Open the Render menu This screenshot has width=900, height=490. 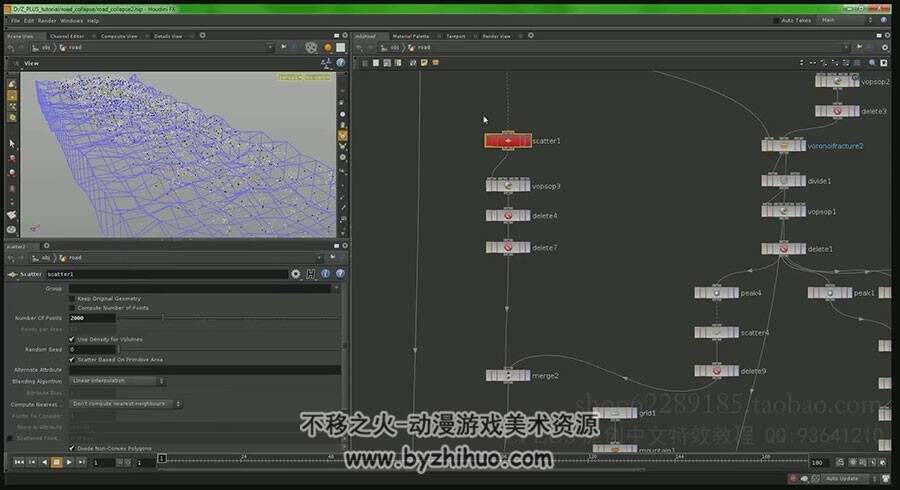47,21
